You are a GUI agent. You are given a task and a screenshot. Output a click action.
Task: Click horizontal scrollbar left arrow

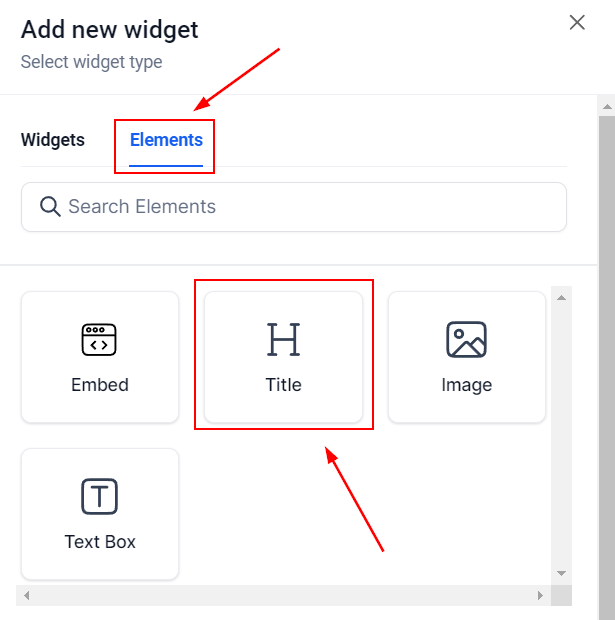[x=28, y=596]
